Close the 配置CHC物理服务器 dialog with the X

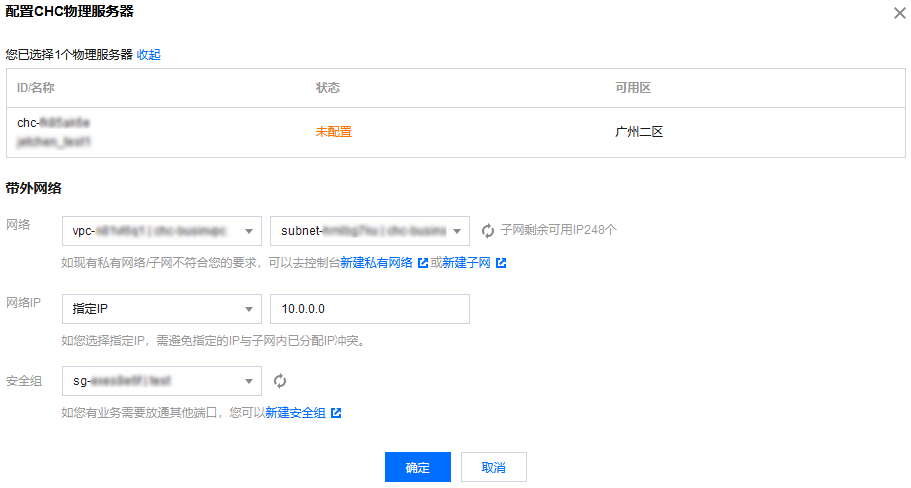coord(898,13)
